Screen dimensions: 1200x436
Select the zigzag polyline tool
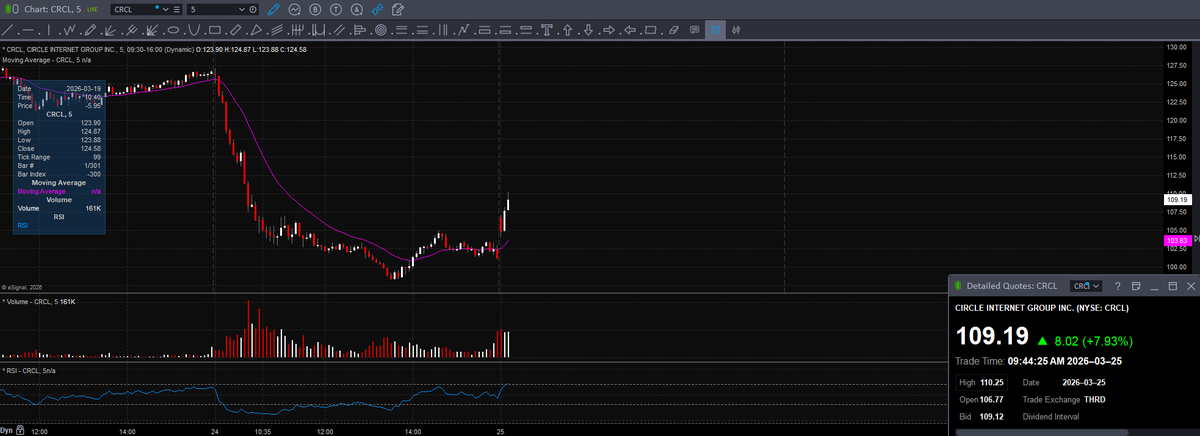coord(70,30)
